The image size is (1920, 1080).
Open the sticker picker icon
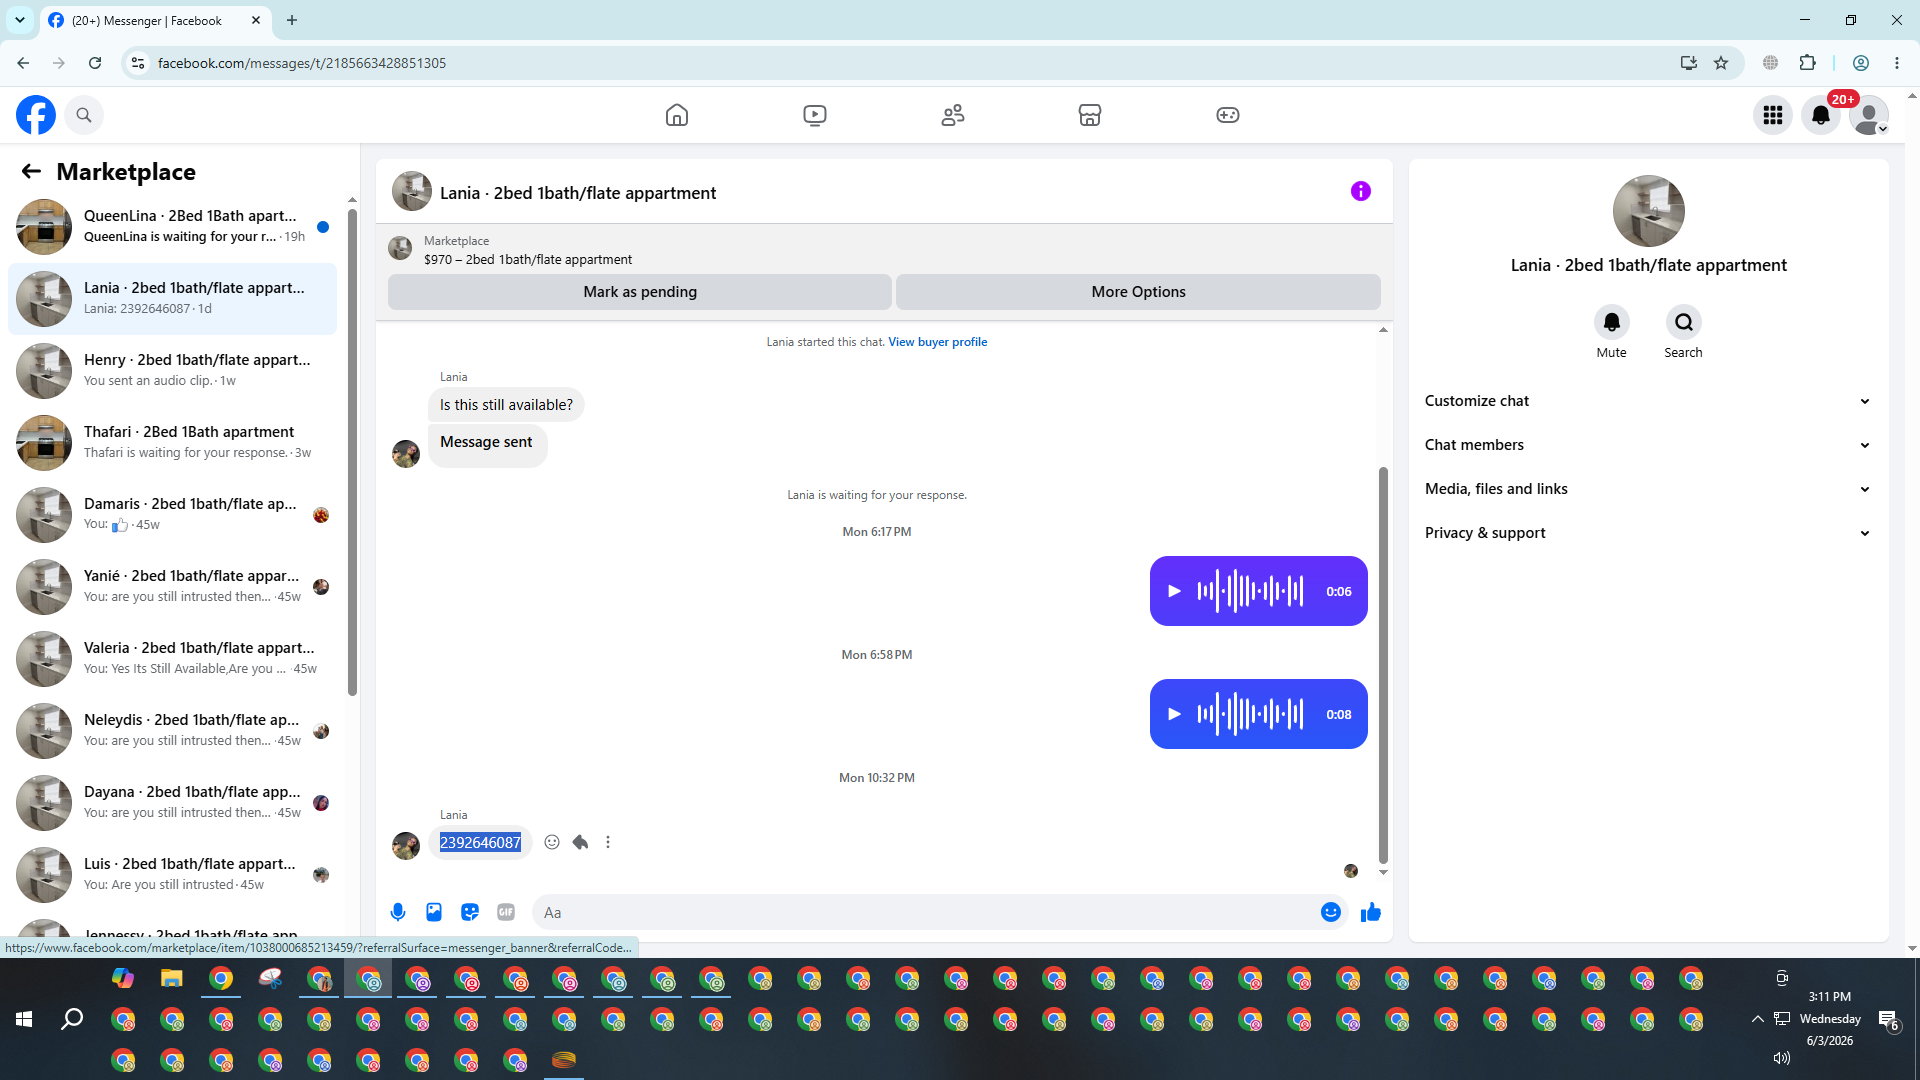(470, 912)
